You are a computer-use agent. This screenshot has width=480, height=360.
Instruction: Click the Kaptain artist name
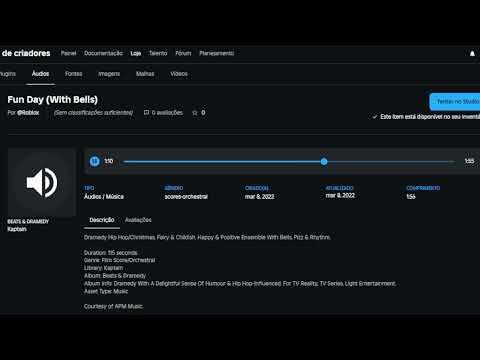(17, 229)
